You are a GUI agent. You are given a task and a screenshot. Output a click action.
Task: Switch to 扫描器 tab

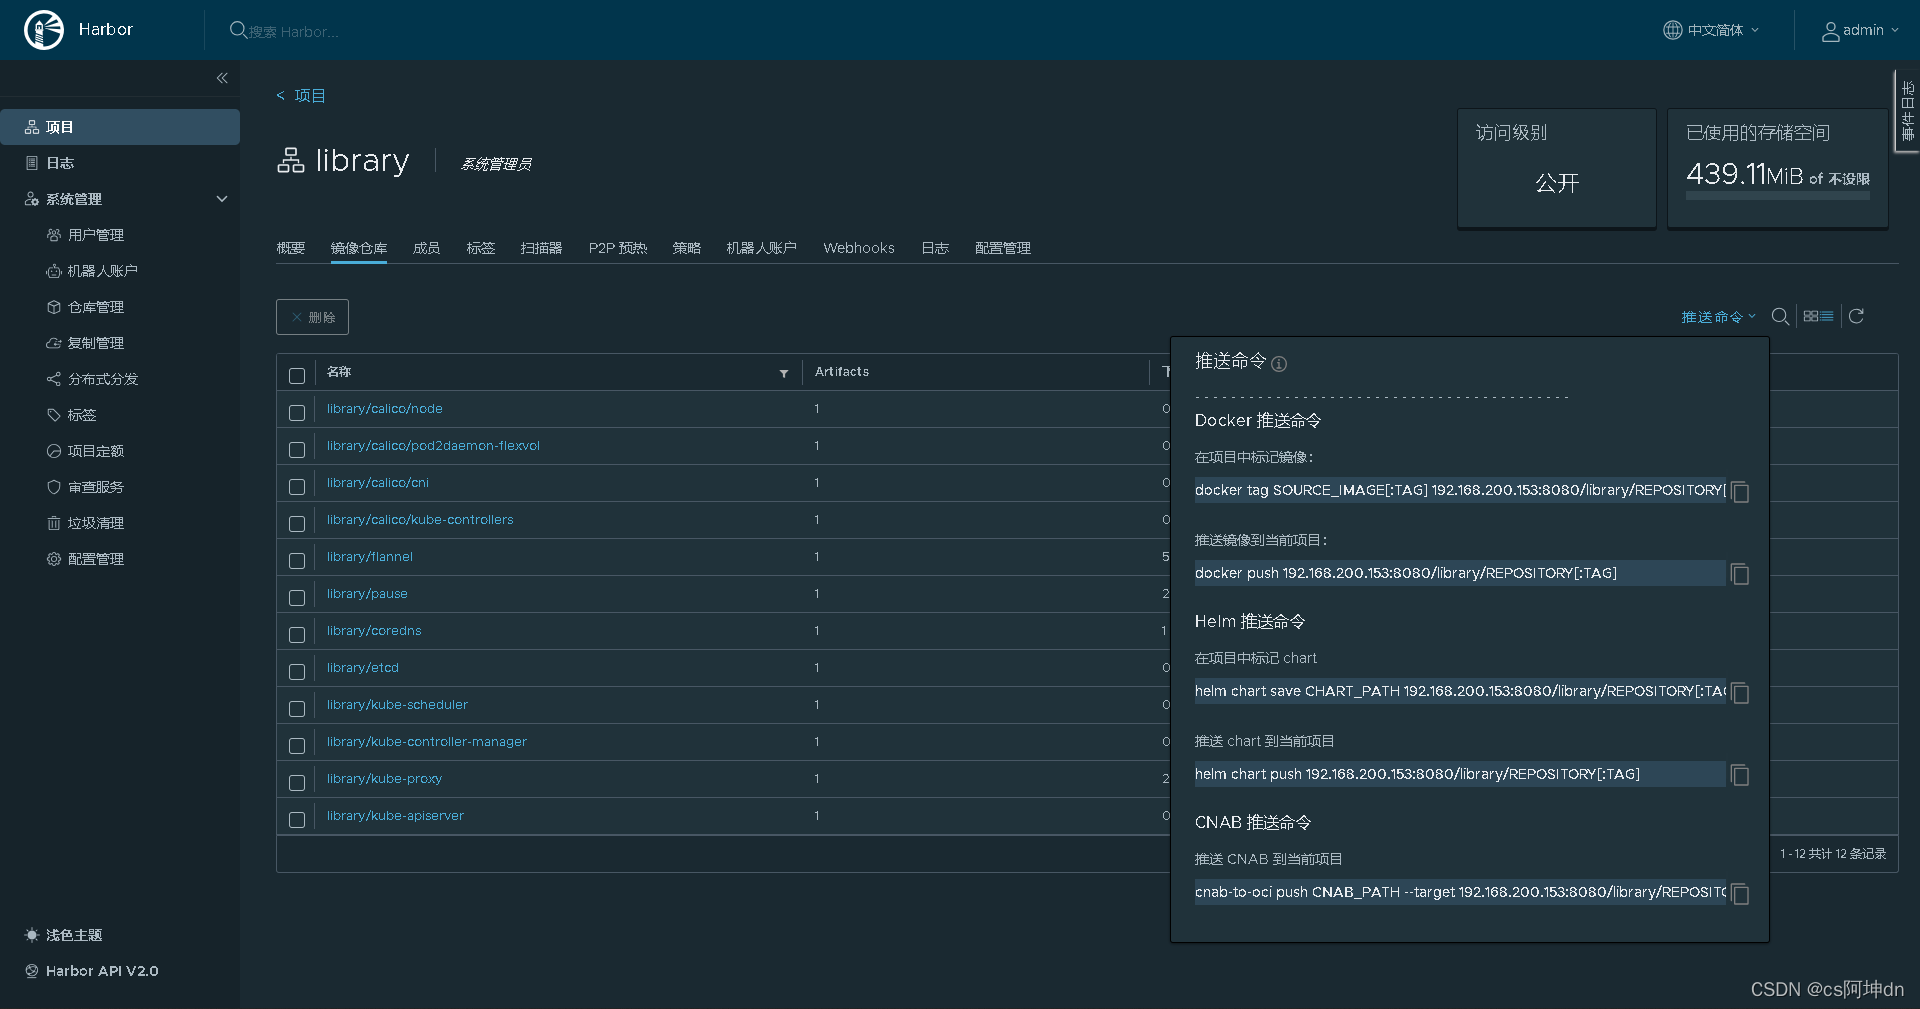(x=541, y=248)
